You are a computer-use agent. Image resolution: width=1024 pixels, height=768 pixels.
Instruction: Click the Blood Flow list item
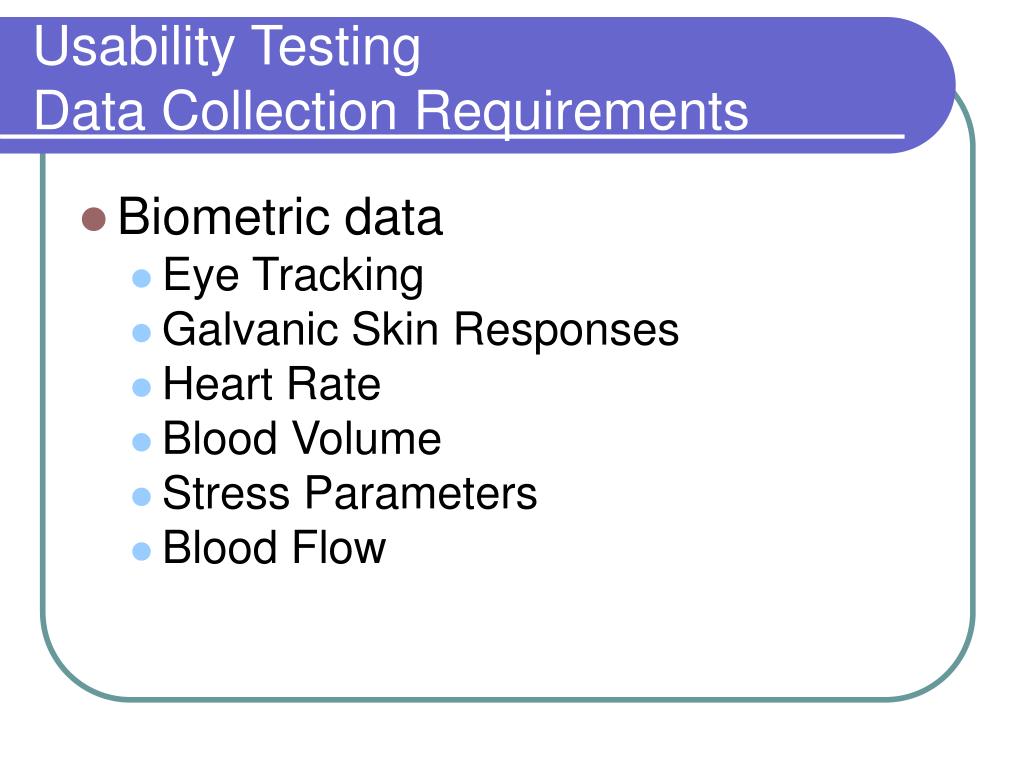(274, 547)
